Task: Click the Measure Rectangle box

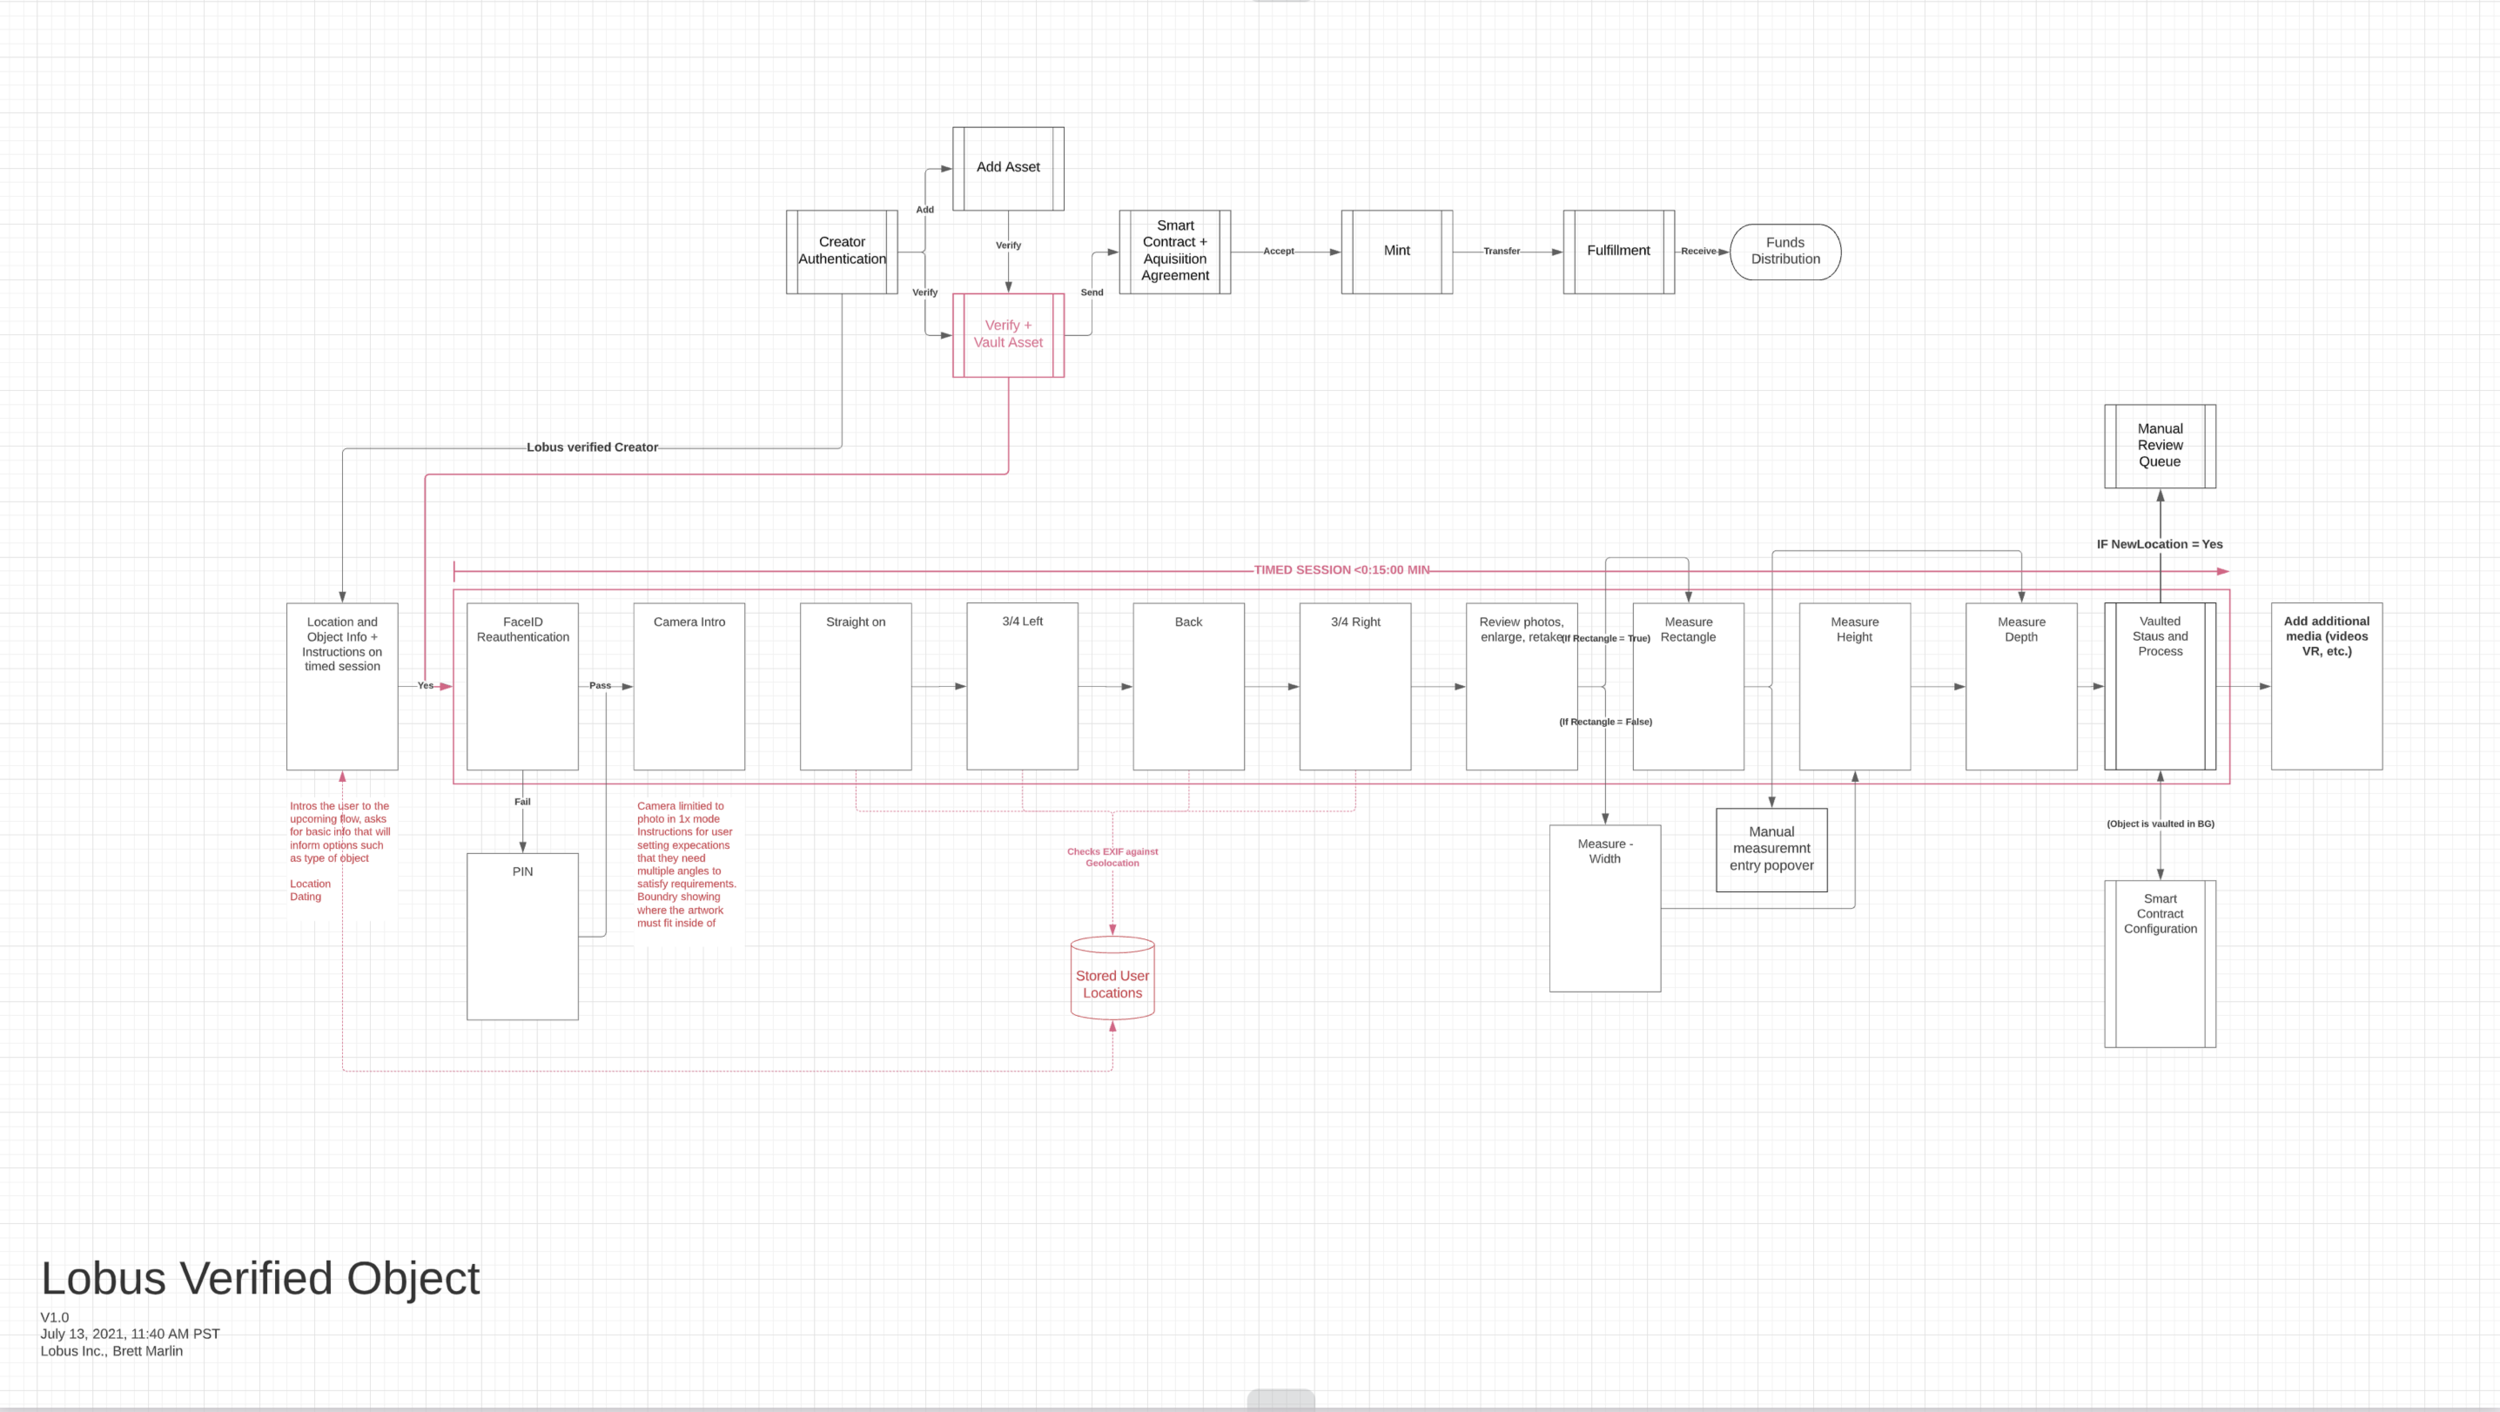Action: [x=1688, y=686]
